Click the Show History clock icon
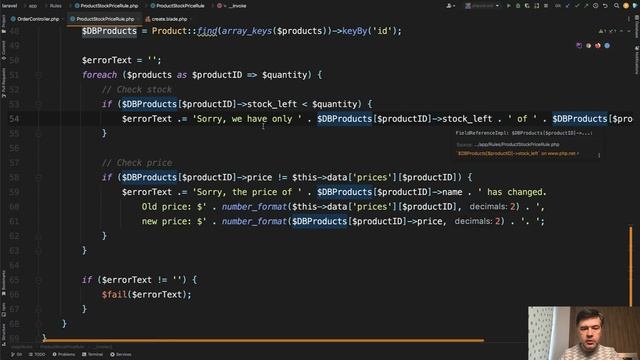The image size is (640, 360). coord(596,6)
